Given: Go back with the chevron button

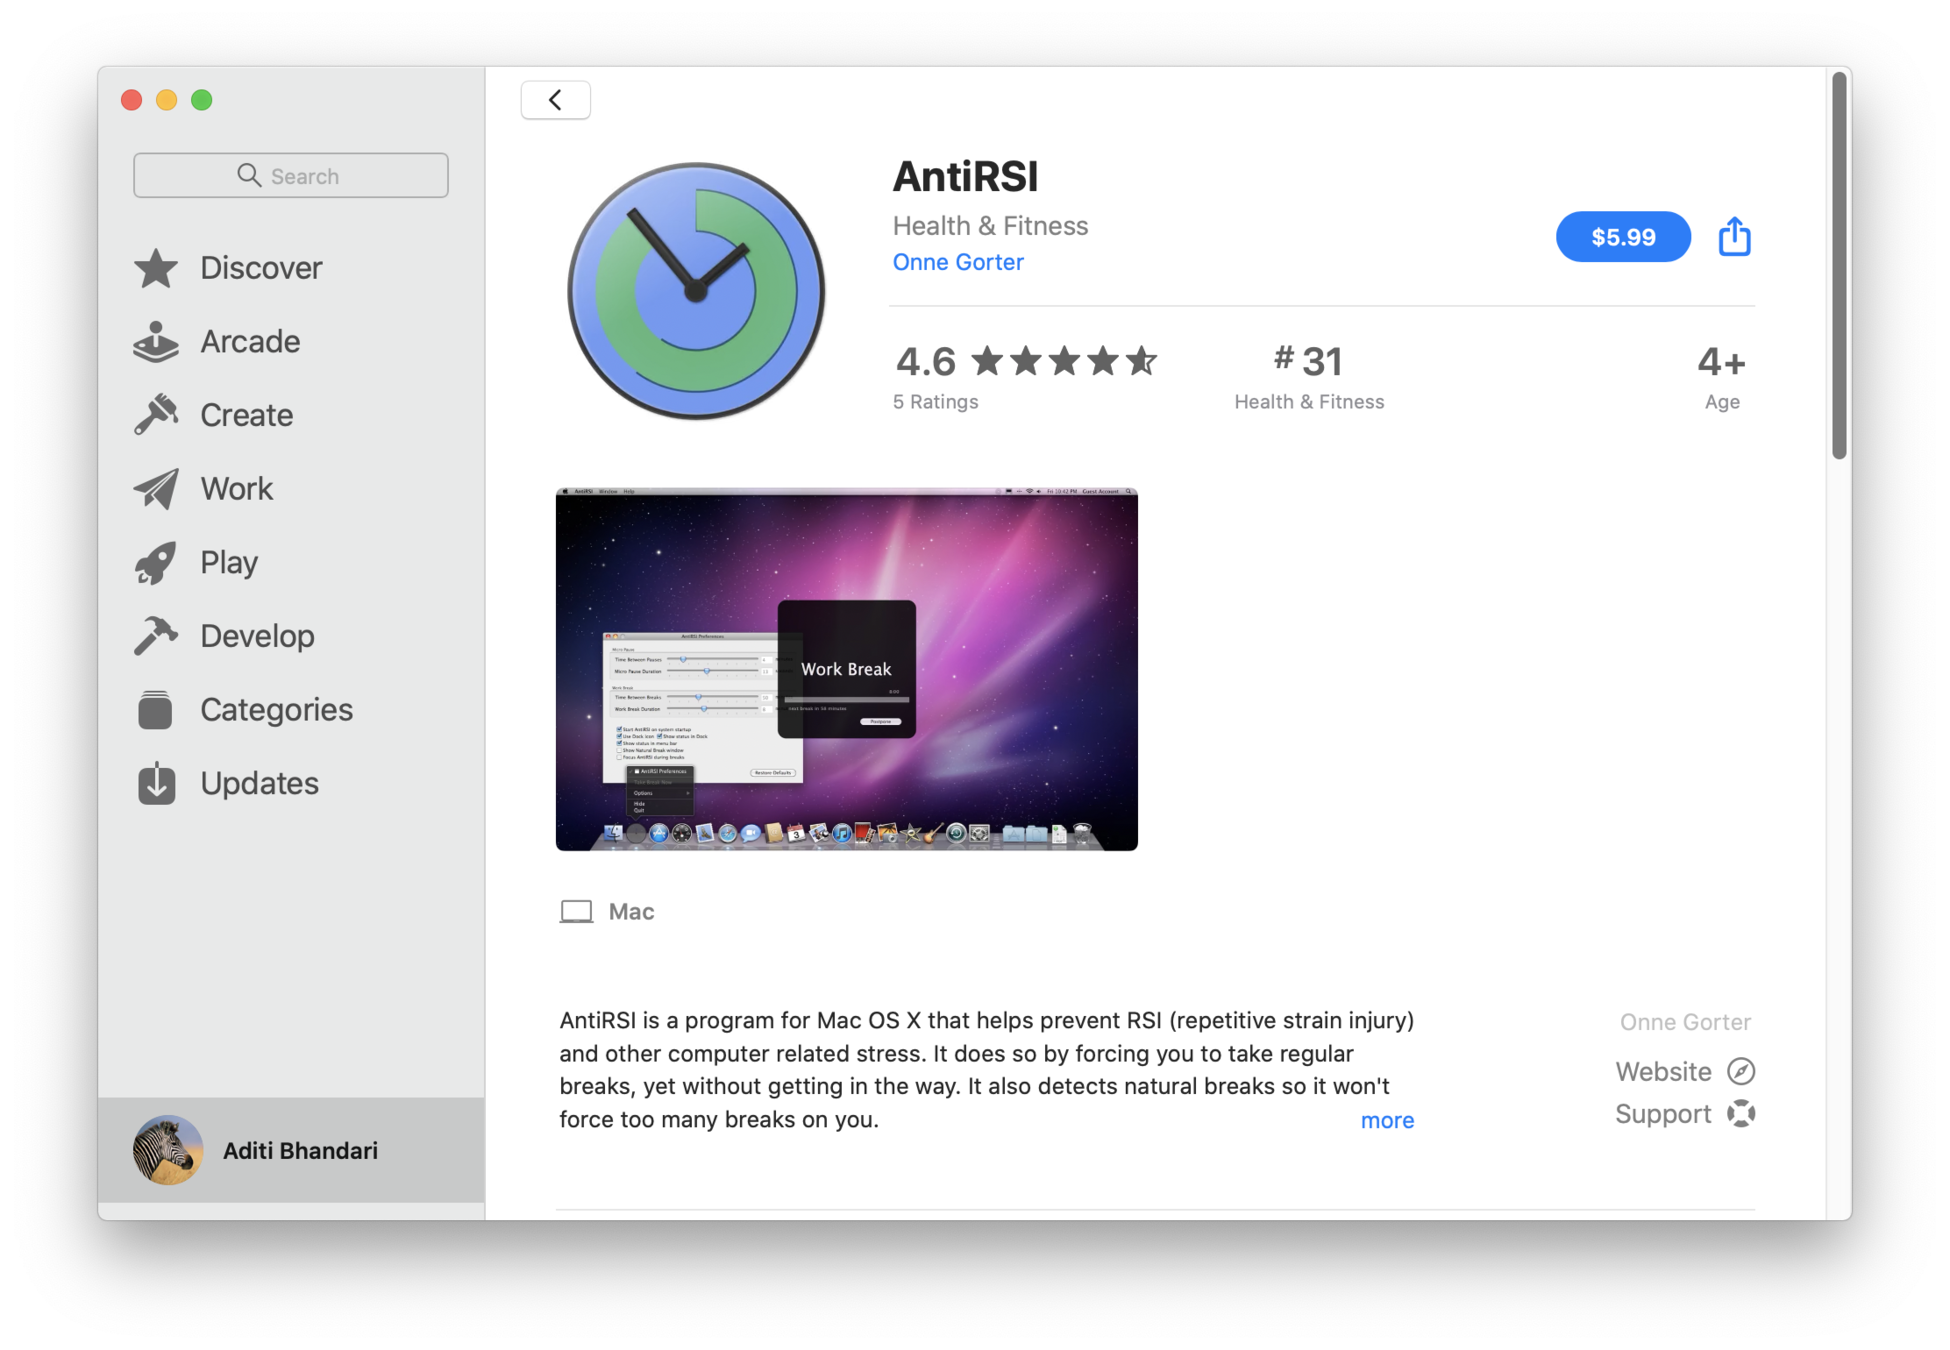Looking at the screenshot, I should point(555,100).
